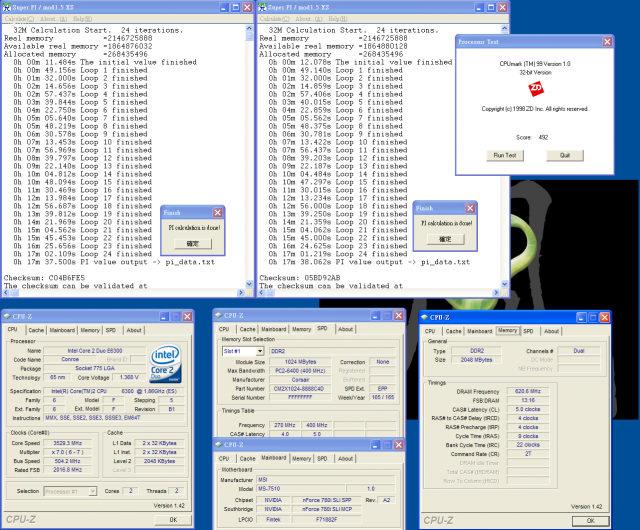
Task: Open Calculate menu in right Super PI
Action: [275, 19]
